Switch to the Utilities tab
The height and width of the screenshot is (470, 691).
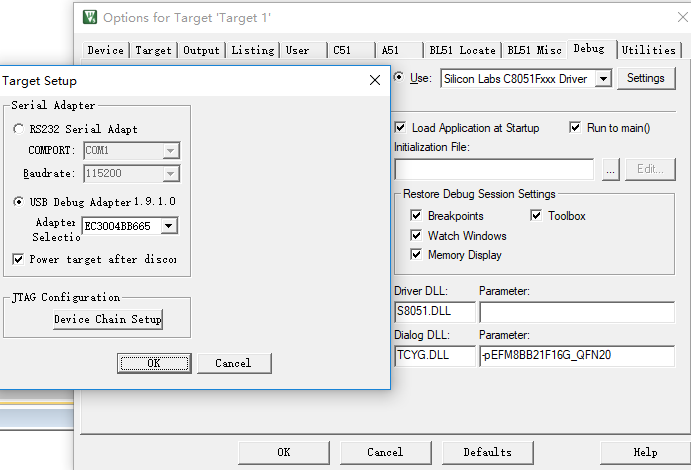click(x=649, y=50)
